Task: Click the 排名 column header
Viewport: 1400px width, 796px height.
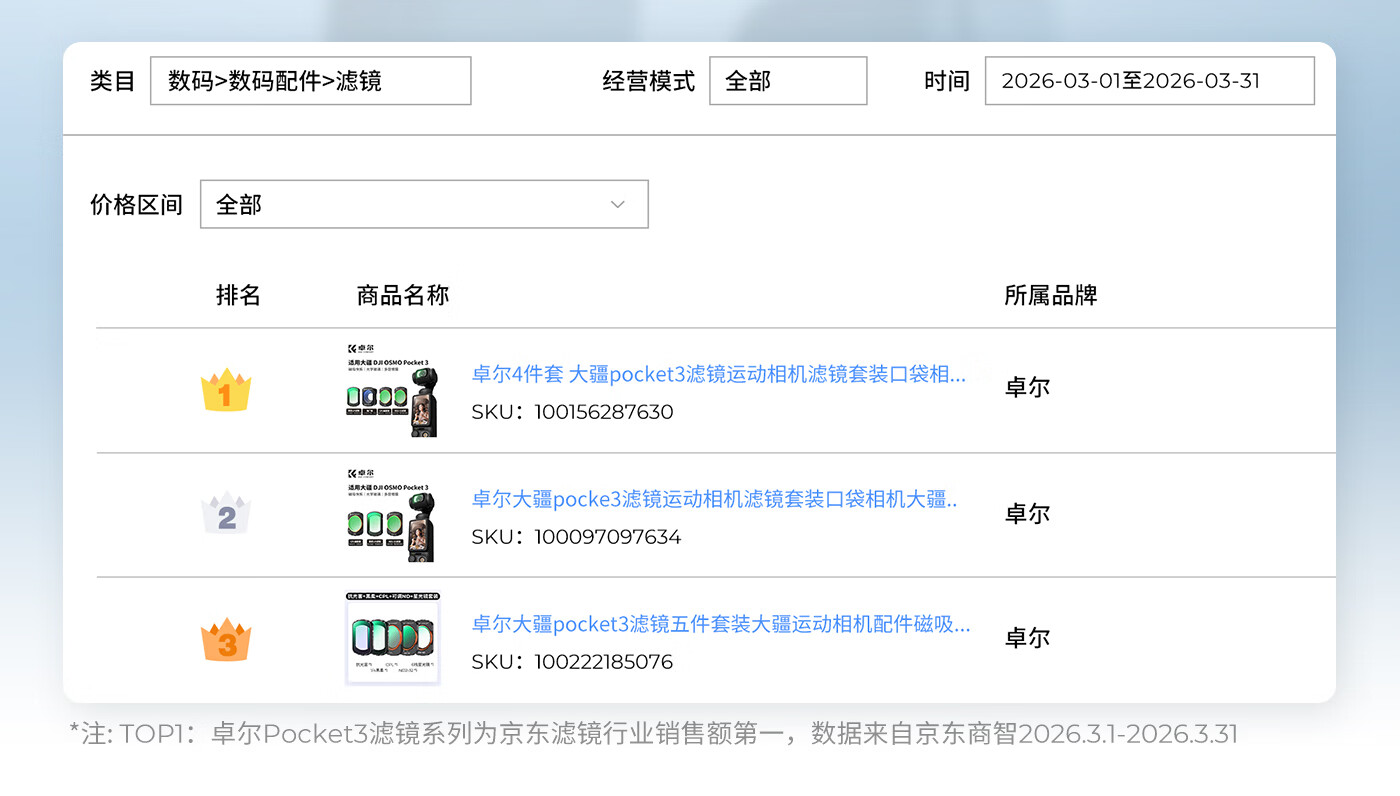Action: pyautogui.click(x=238, y=295)
